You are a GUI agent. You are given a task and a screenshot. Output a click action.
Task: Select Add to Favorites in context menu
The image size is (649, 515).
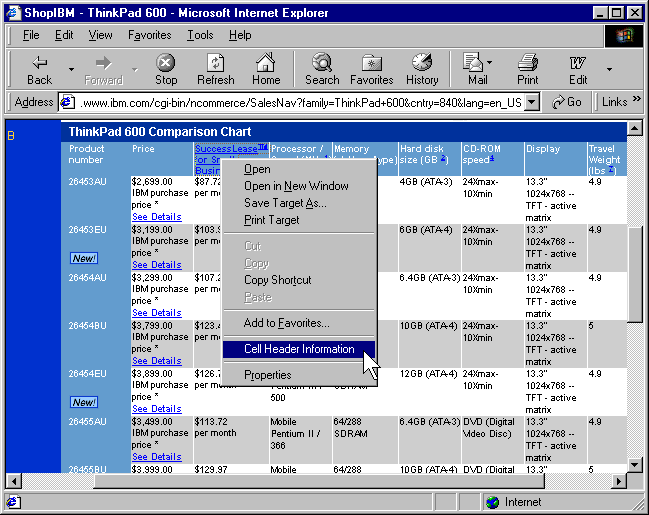(286, 323)
